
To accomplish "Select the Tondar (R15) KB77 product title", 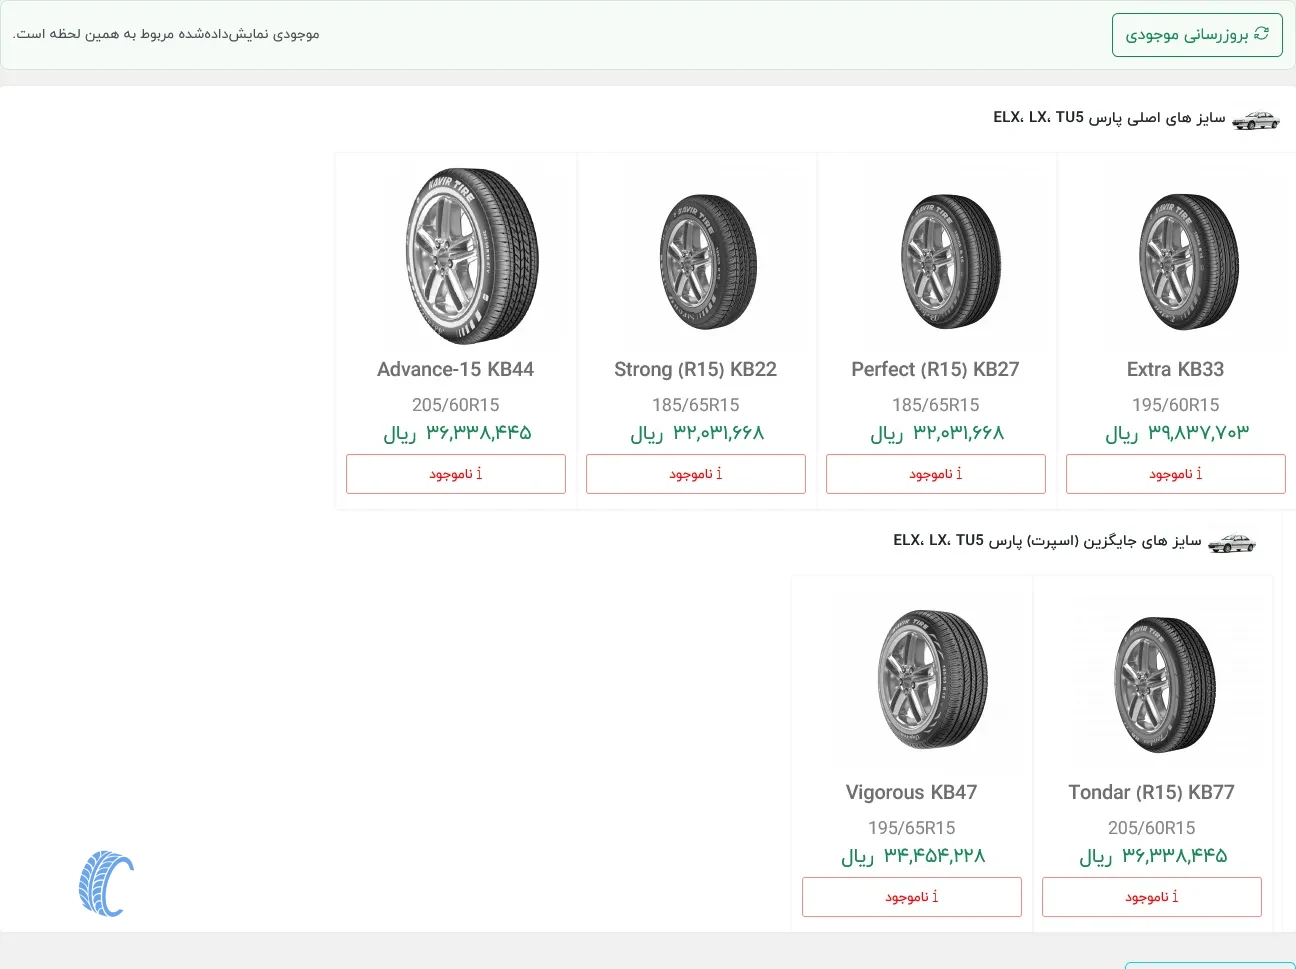I will click(x=1152, y=792).
